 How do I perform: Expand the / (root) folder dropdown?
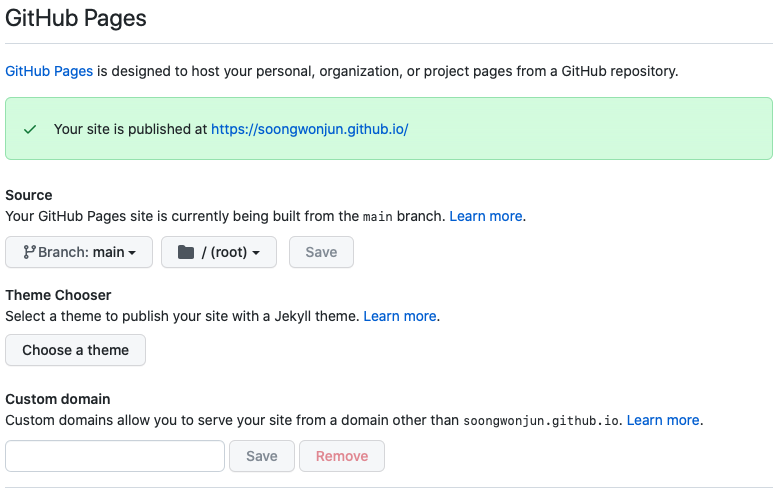click(x=218, y=252)
